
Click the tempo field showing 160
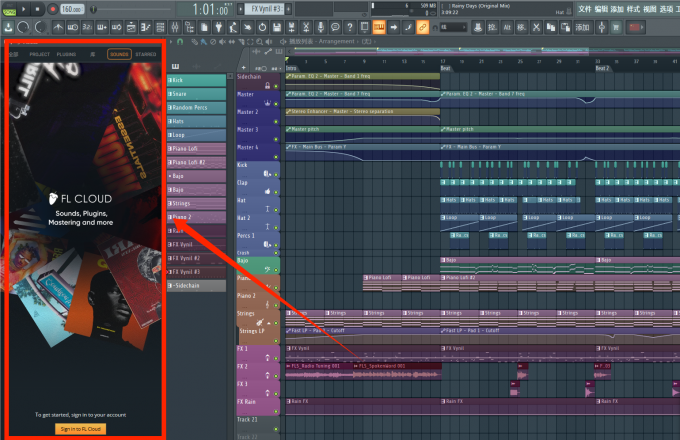(72, 8)
